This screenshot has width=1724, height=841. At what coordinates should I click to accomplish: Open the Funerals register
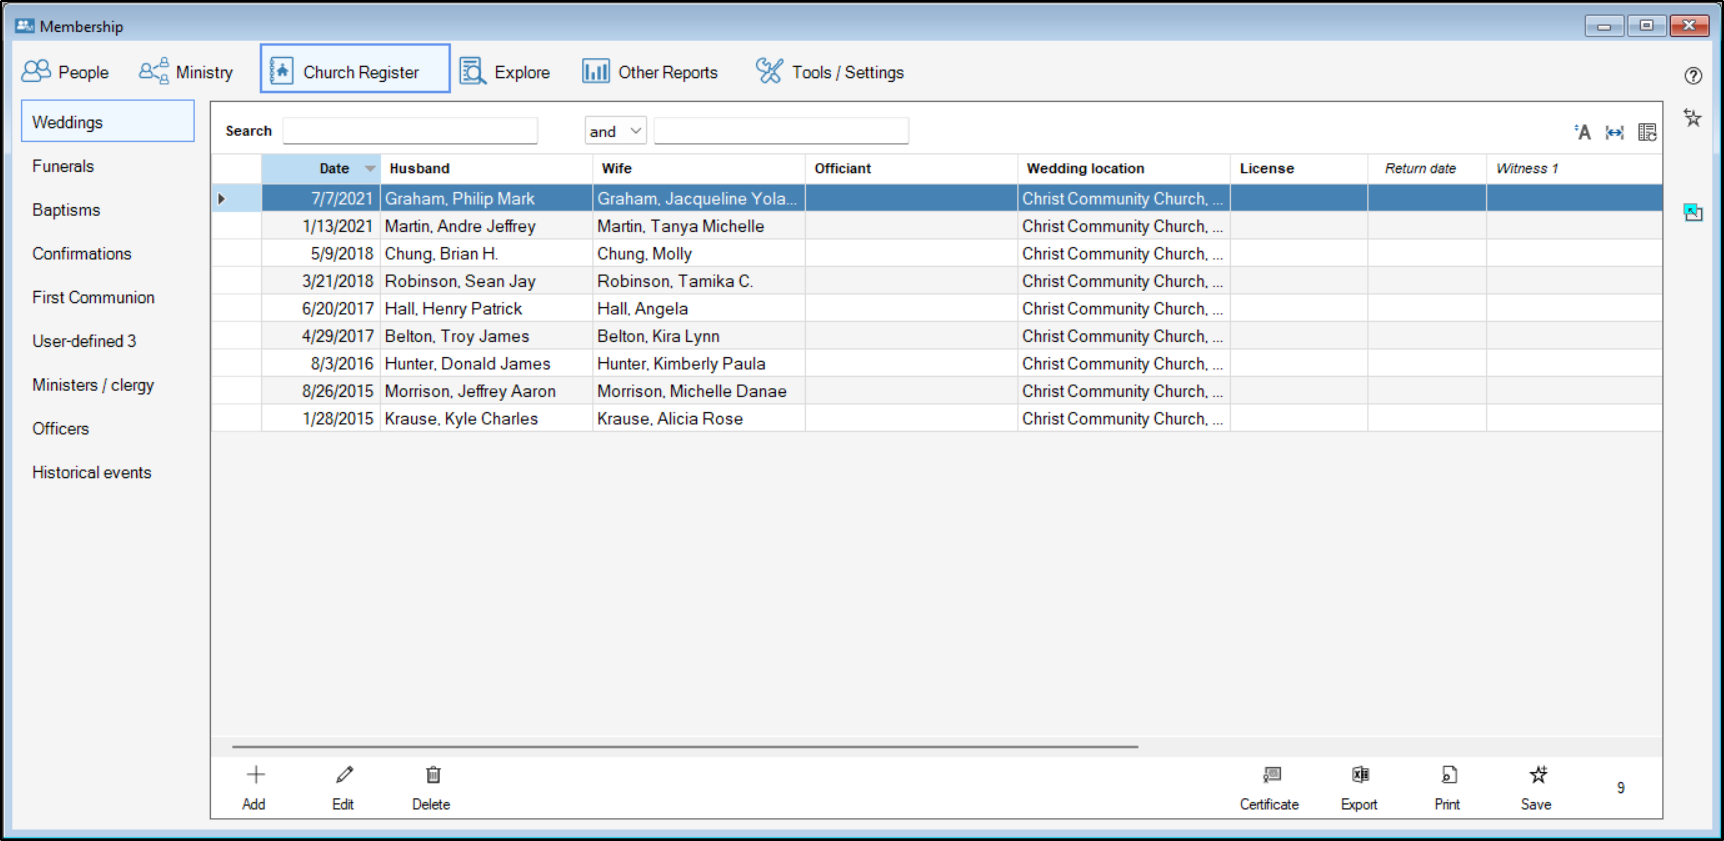tap(63, 166)
